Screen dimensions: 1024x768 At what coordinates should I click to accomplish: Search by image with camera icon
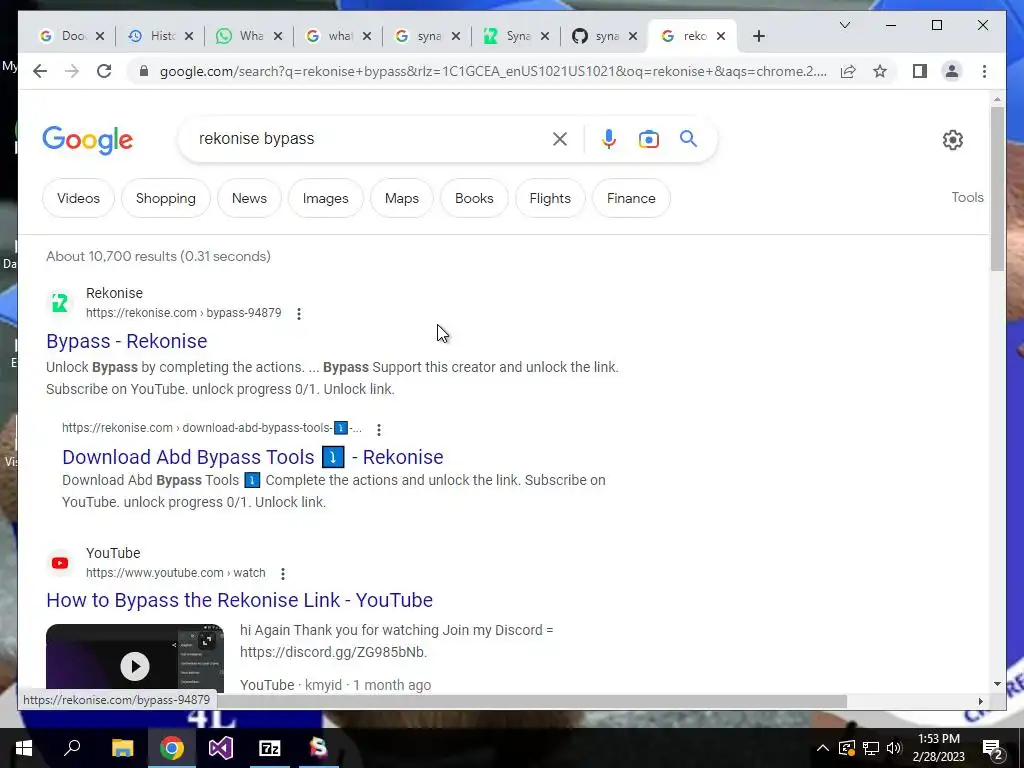(x=648, y=139)
